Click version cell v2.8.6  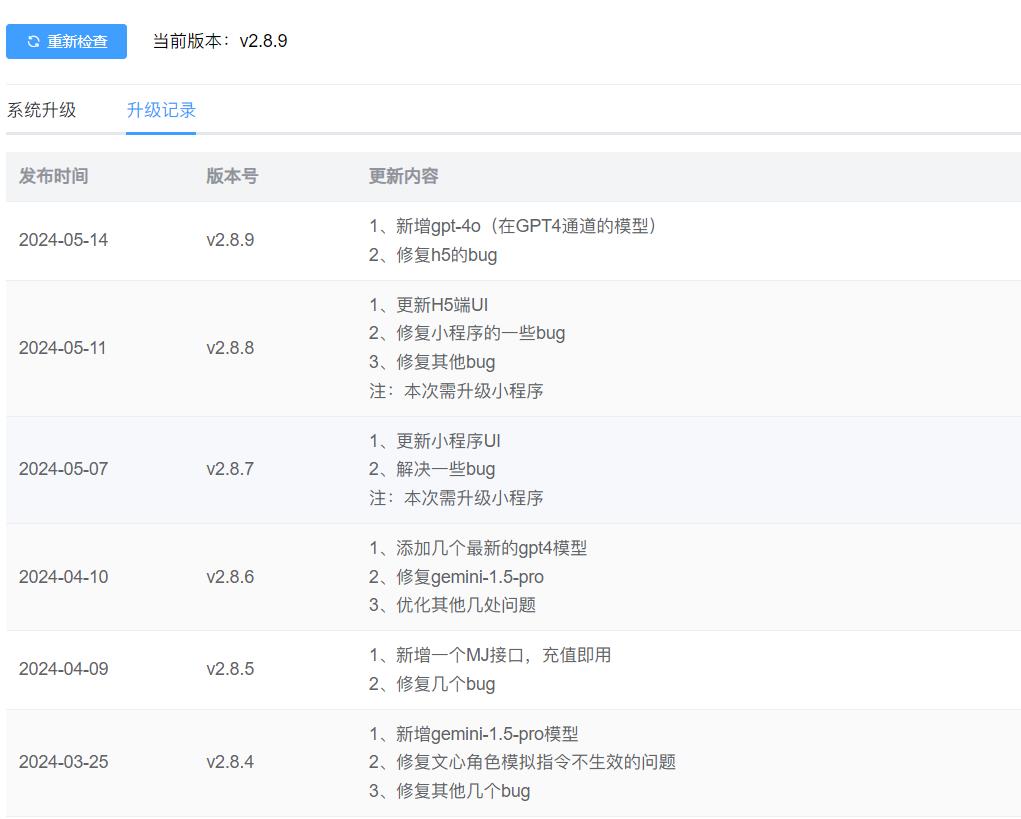point(230,577)
